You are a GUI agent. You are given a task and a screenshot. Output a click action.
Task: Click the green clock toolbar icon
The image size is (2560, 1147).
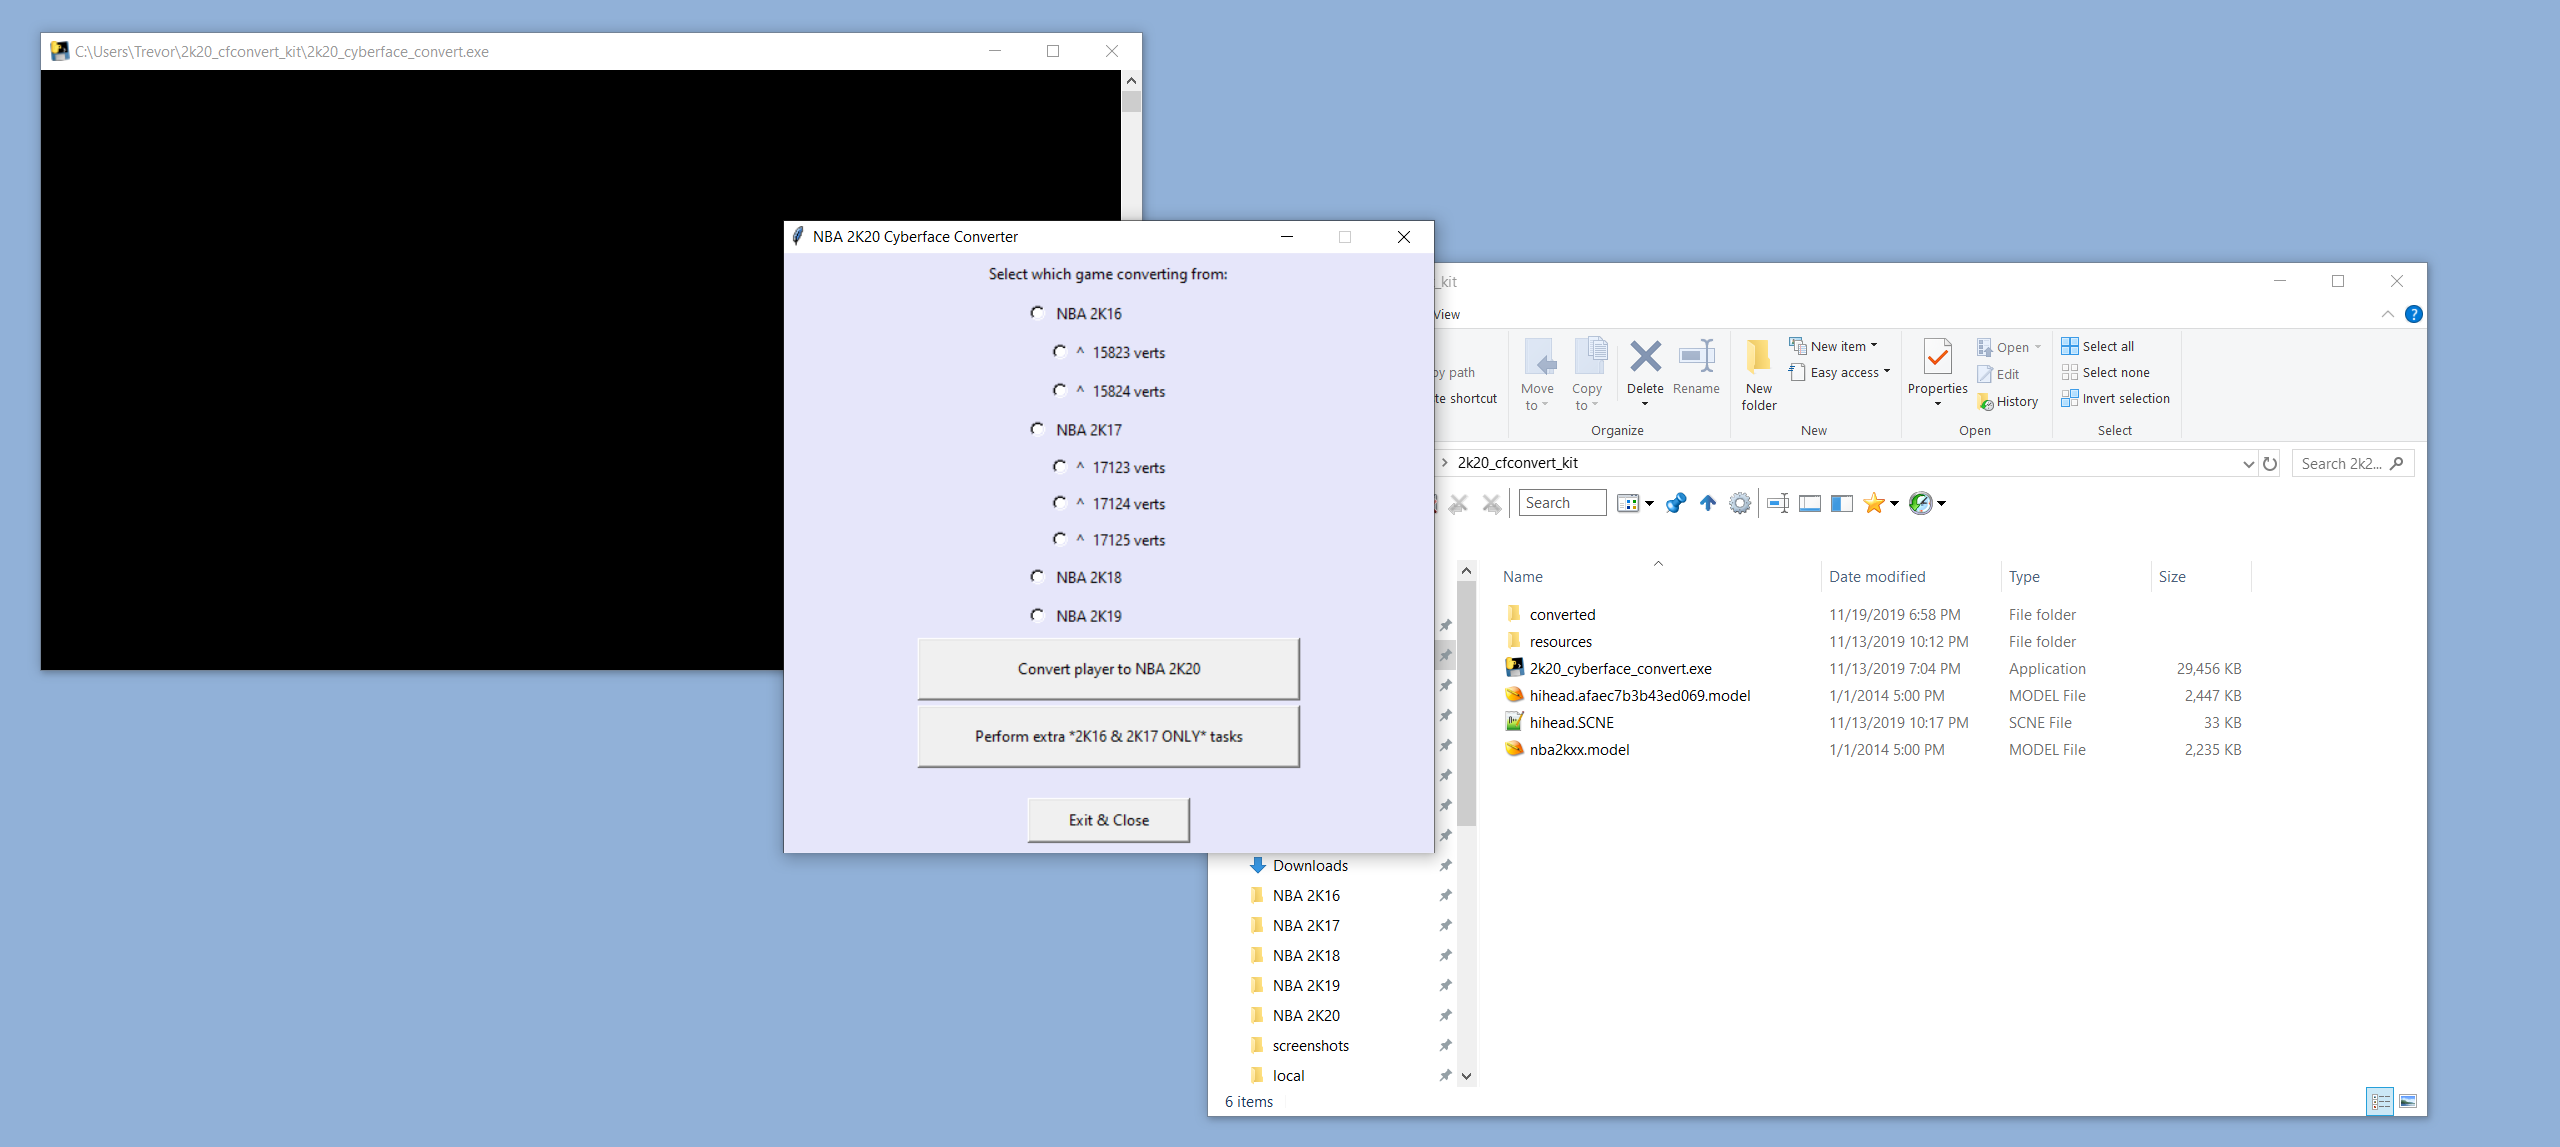click(x=1921, y=503)
